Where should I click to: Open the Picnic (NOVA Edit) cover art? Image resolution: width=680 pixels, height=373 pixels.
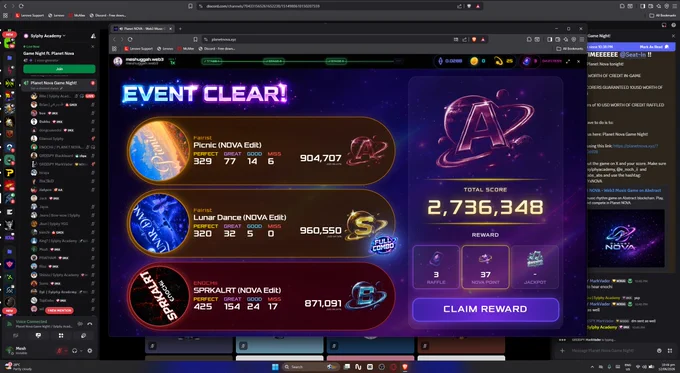tap(159, 150)
